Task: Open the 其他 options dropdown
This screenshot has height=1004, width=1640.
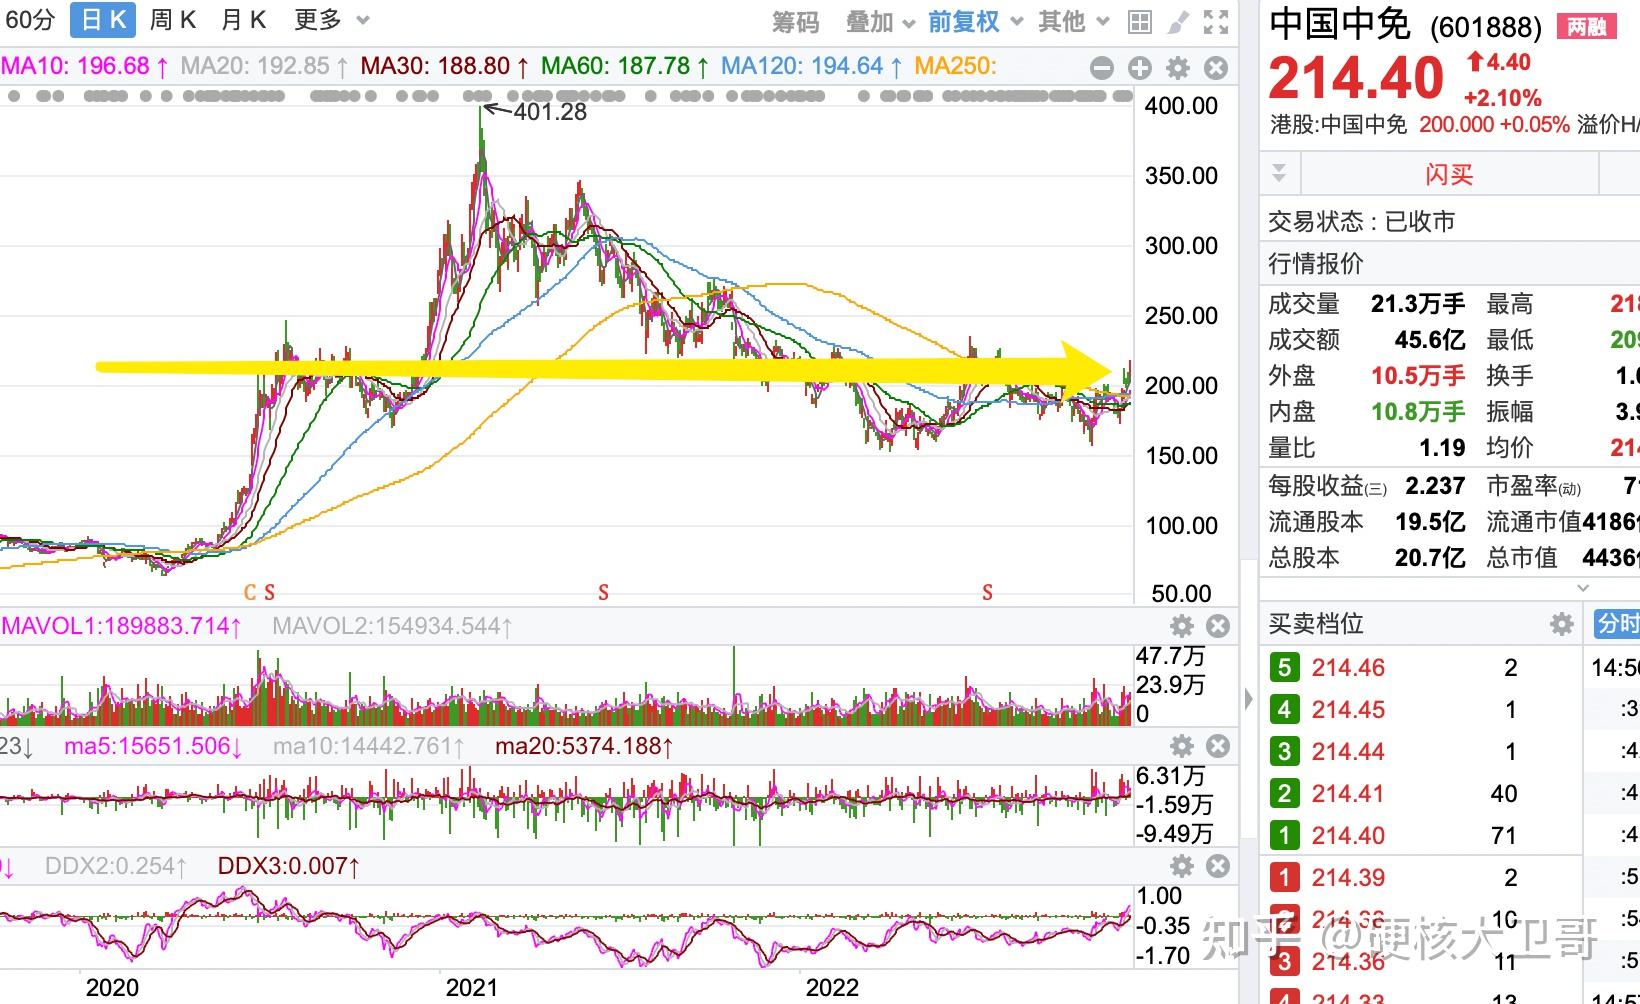Action: (x=1074, y=22)
